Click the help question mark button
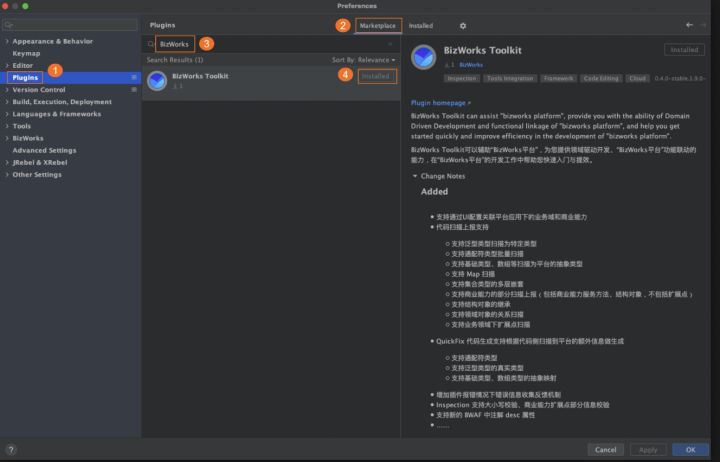This screenshot has height=462, width=720. click(11, 450)
